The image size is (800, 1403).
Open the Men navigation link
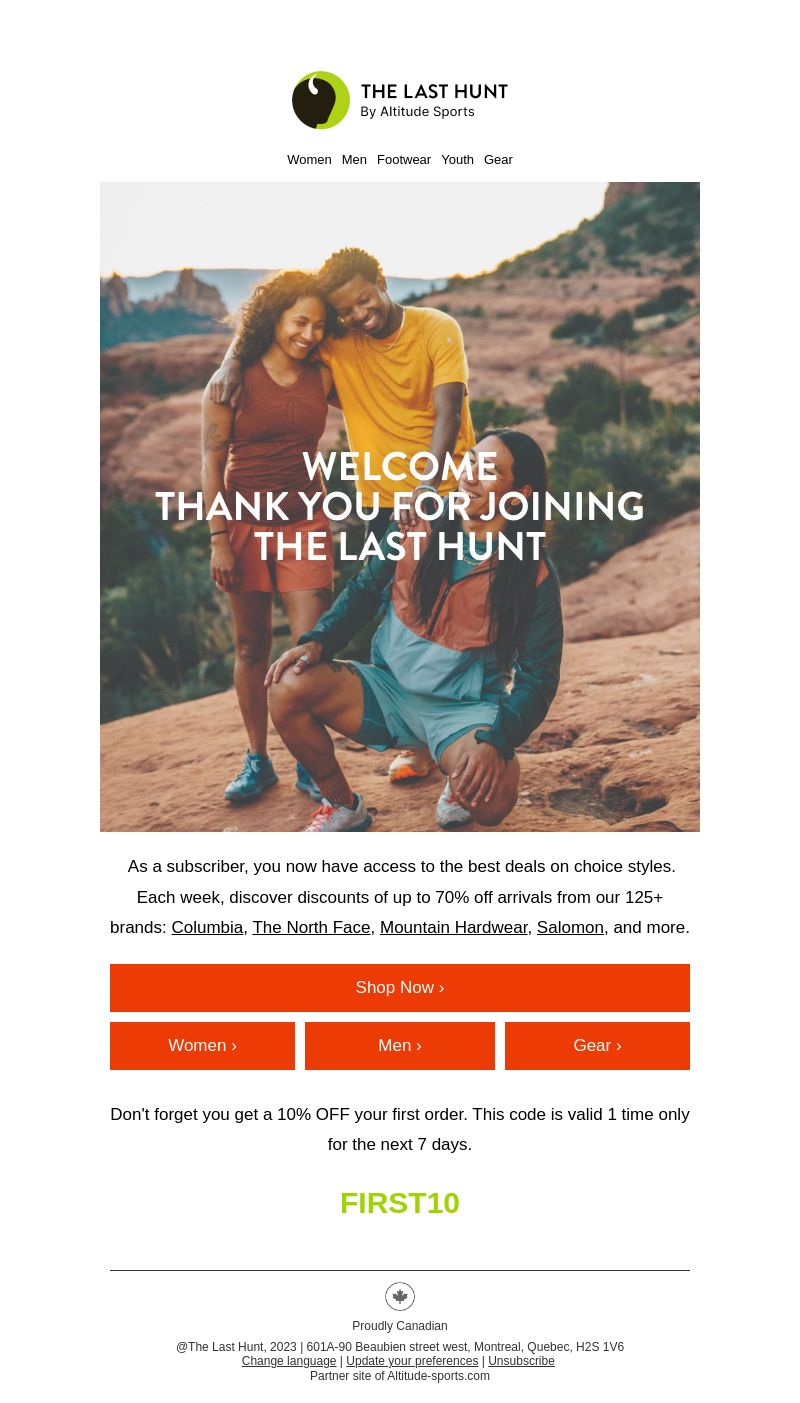tap(354, 160)
